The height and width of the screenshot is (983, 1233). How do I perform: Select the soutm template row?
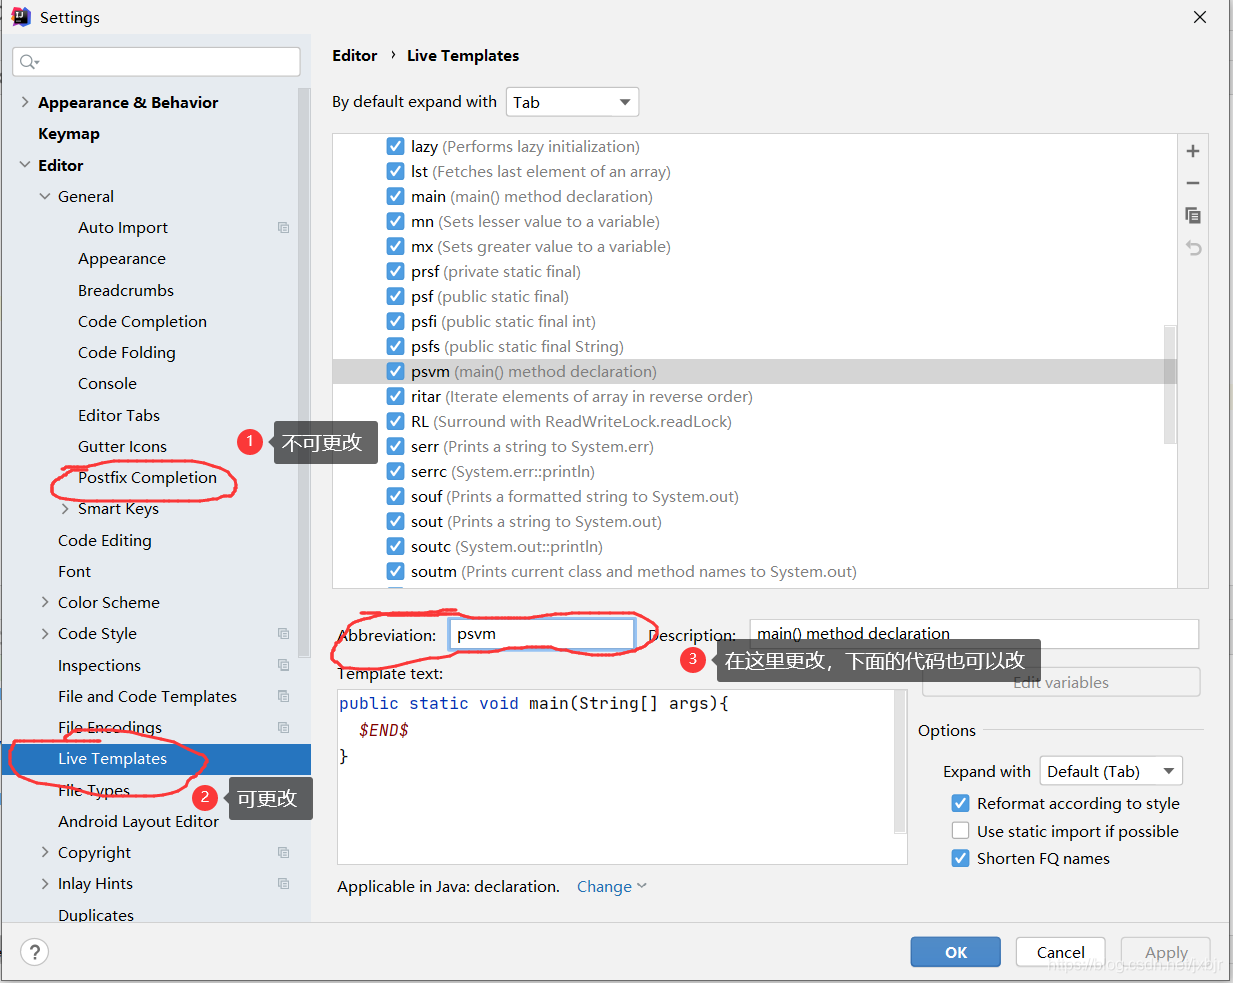point(754,571)
